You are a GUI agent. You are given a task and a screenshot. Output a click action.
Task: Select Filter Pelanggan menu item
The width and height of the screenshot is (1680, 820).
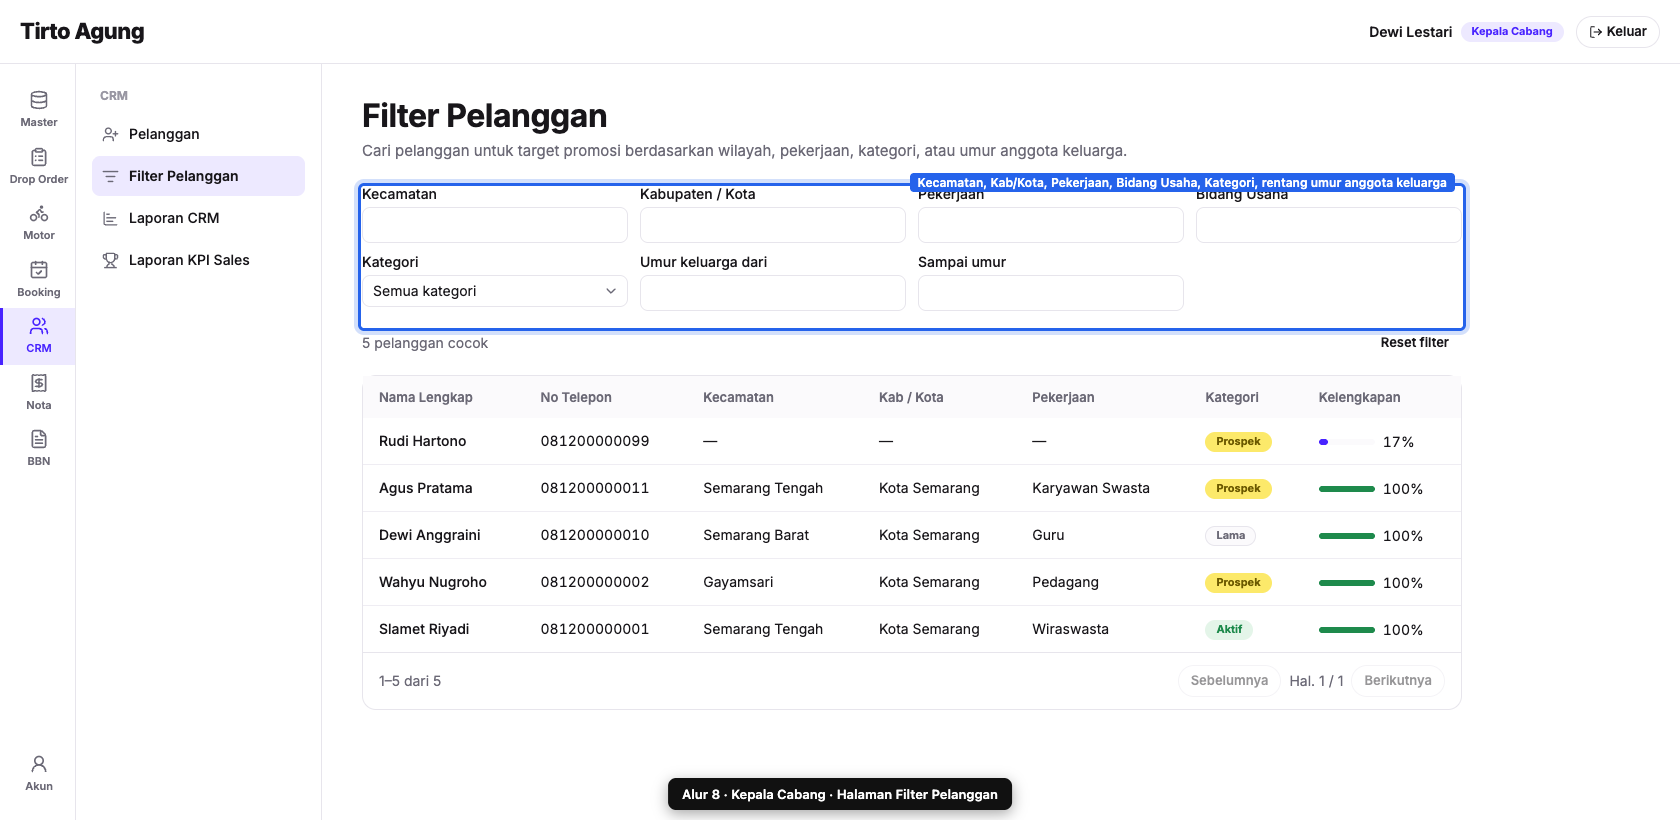pos(198,176)
